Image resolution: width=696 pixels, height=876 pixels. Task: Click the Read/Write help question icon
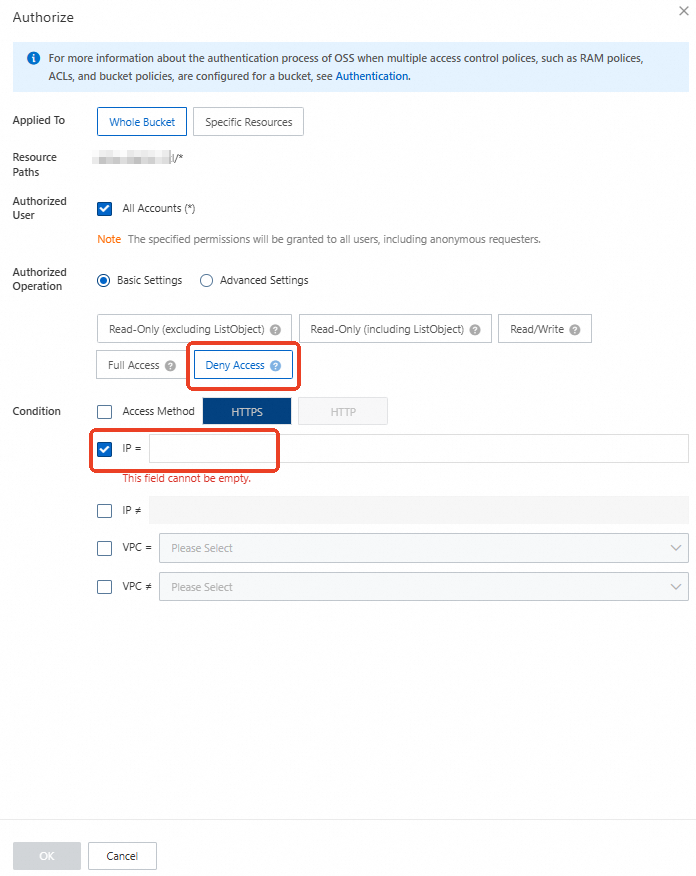pyautogui.click(x=575, y=330)
